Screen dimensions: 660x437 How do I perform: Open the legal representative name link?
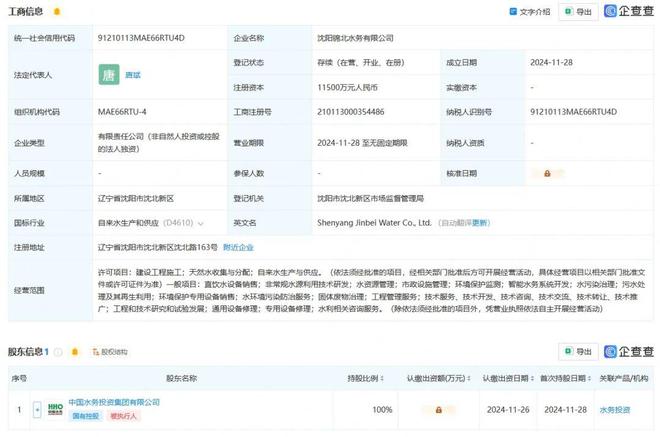[x=133, y=75]
